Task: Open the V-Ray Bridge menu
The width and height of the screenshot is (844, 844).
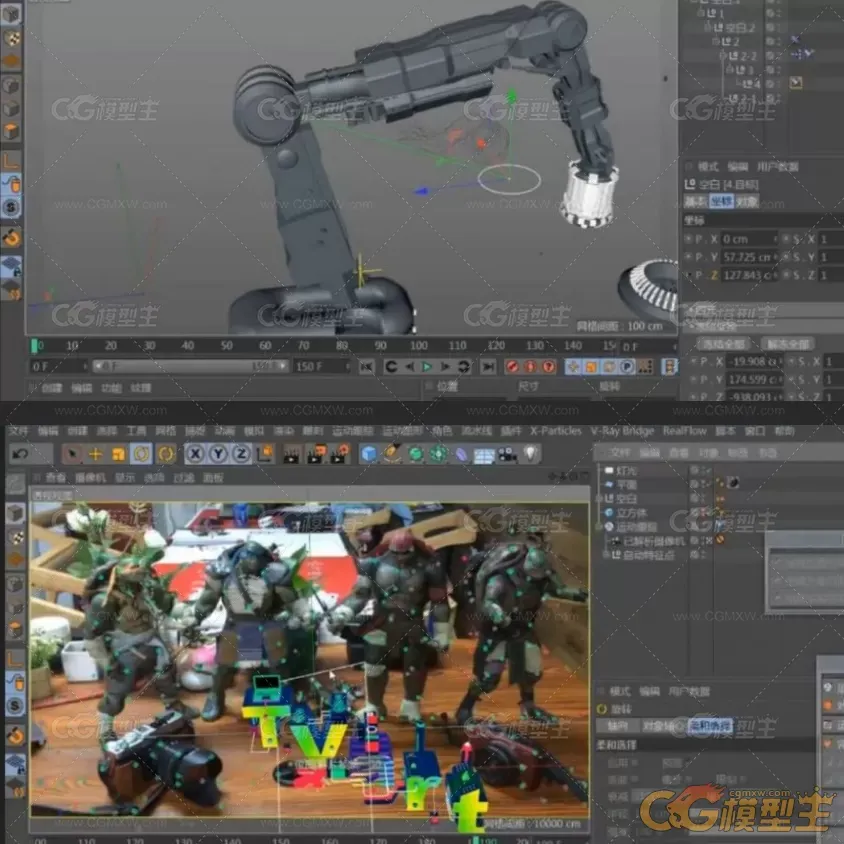Action: tap(622, 431)
